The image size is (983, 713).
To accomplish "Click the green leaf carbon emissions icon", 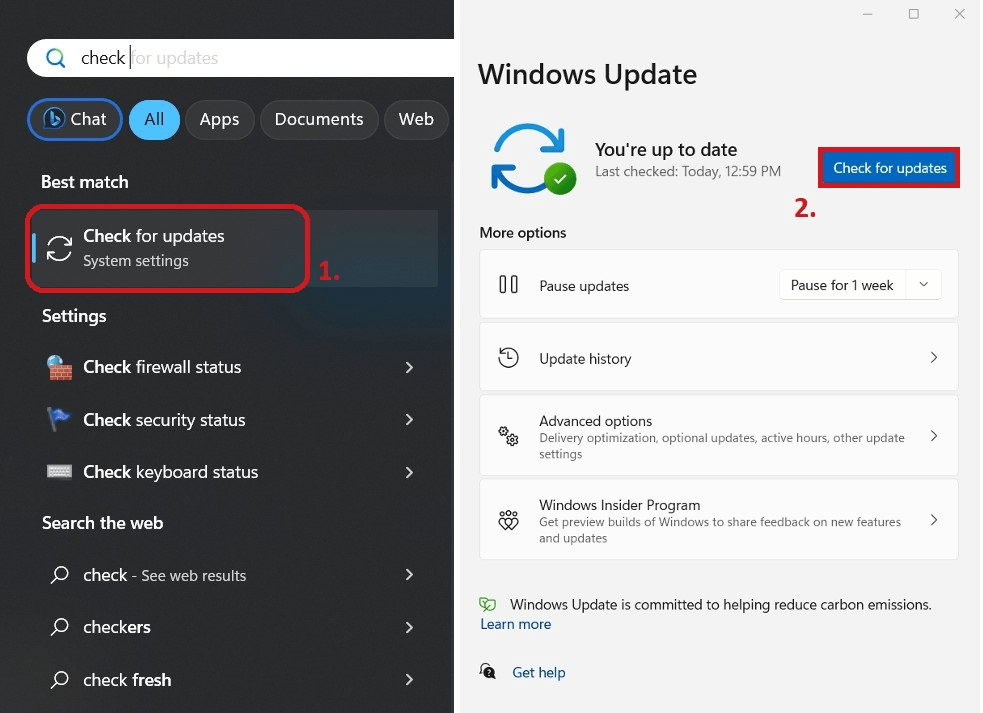I will coord(488,604).
